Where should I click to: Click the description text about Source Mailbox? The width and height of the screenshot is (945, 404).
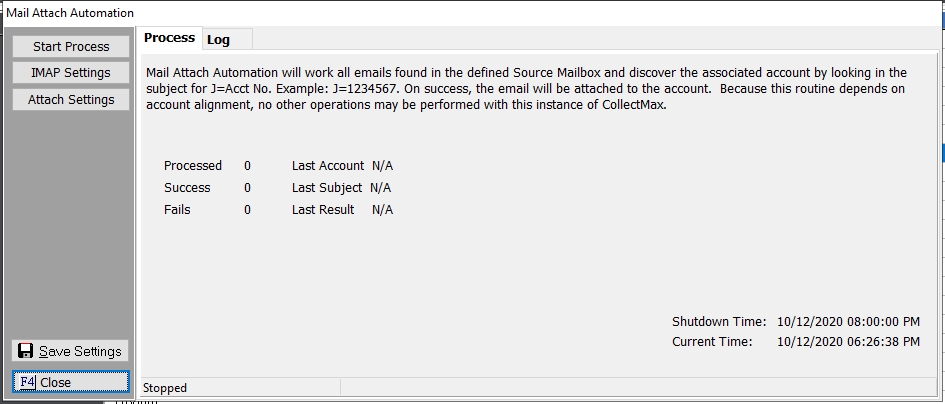(526, 89)
